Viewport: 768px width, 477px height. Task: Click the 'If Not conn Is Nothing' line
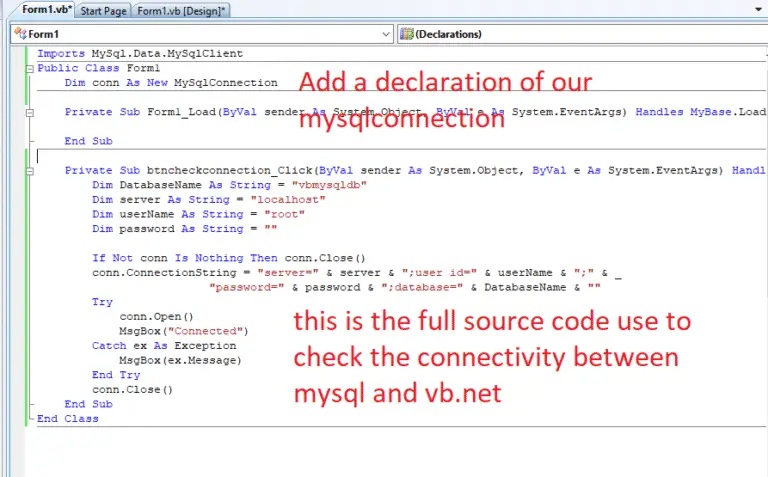tap(229, 258)
